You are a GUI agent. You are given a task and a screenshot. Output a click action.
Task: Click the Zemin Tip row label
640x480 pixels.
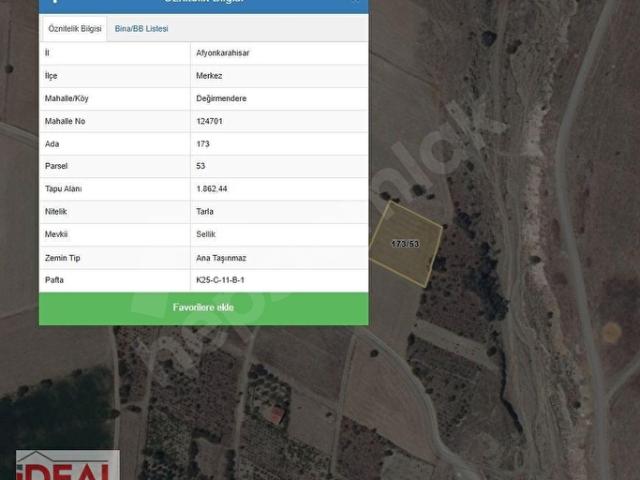62,258
